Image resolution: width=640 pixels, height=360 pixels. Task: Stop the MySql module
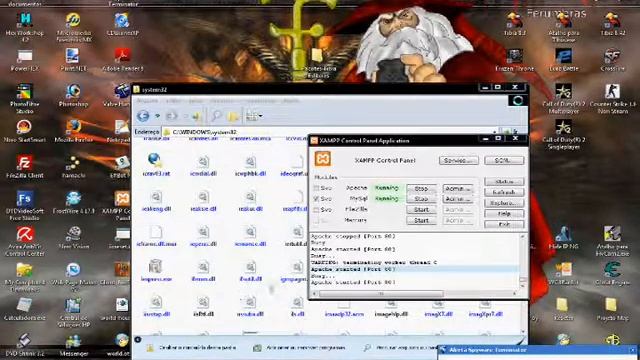[421, 199]
